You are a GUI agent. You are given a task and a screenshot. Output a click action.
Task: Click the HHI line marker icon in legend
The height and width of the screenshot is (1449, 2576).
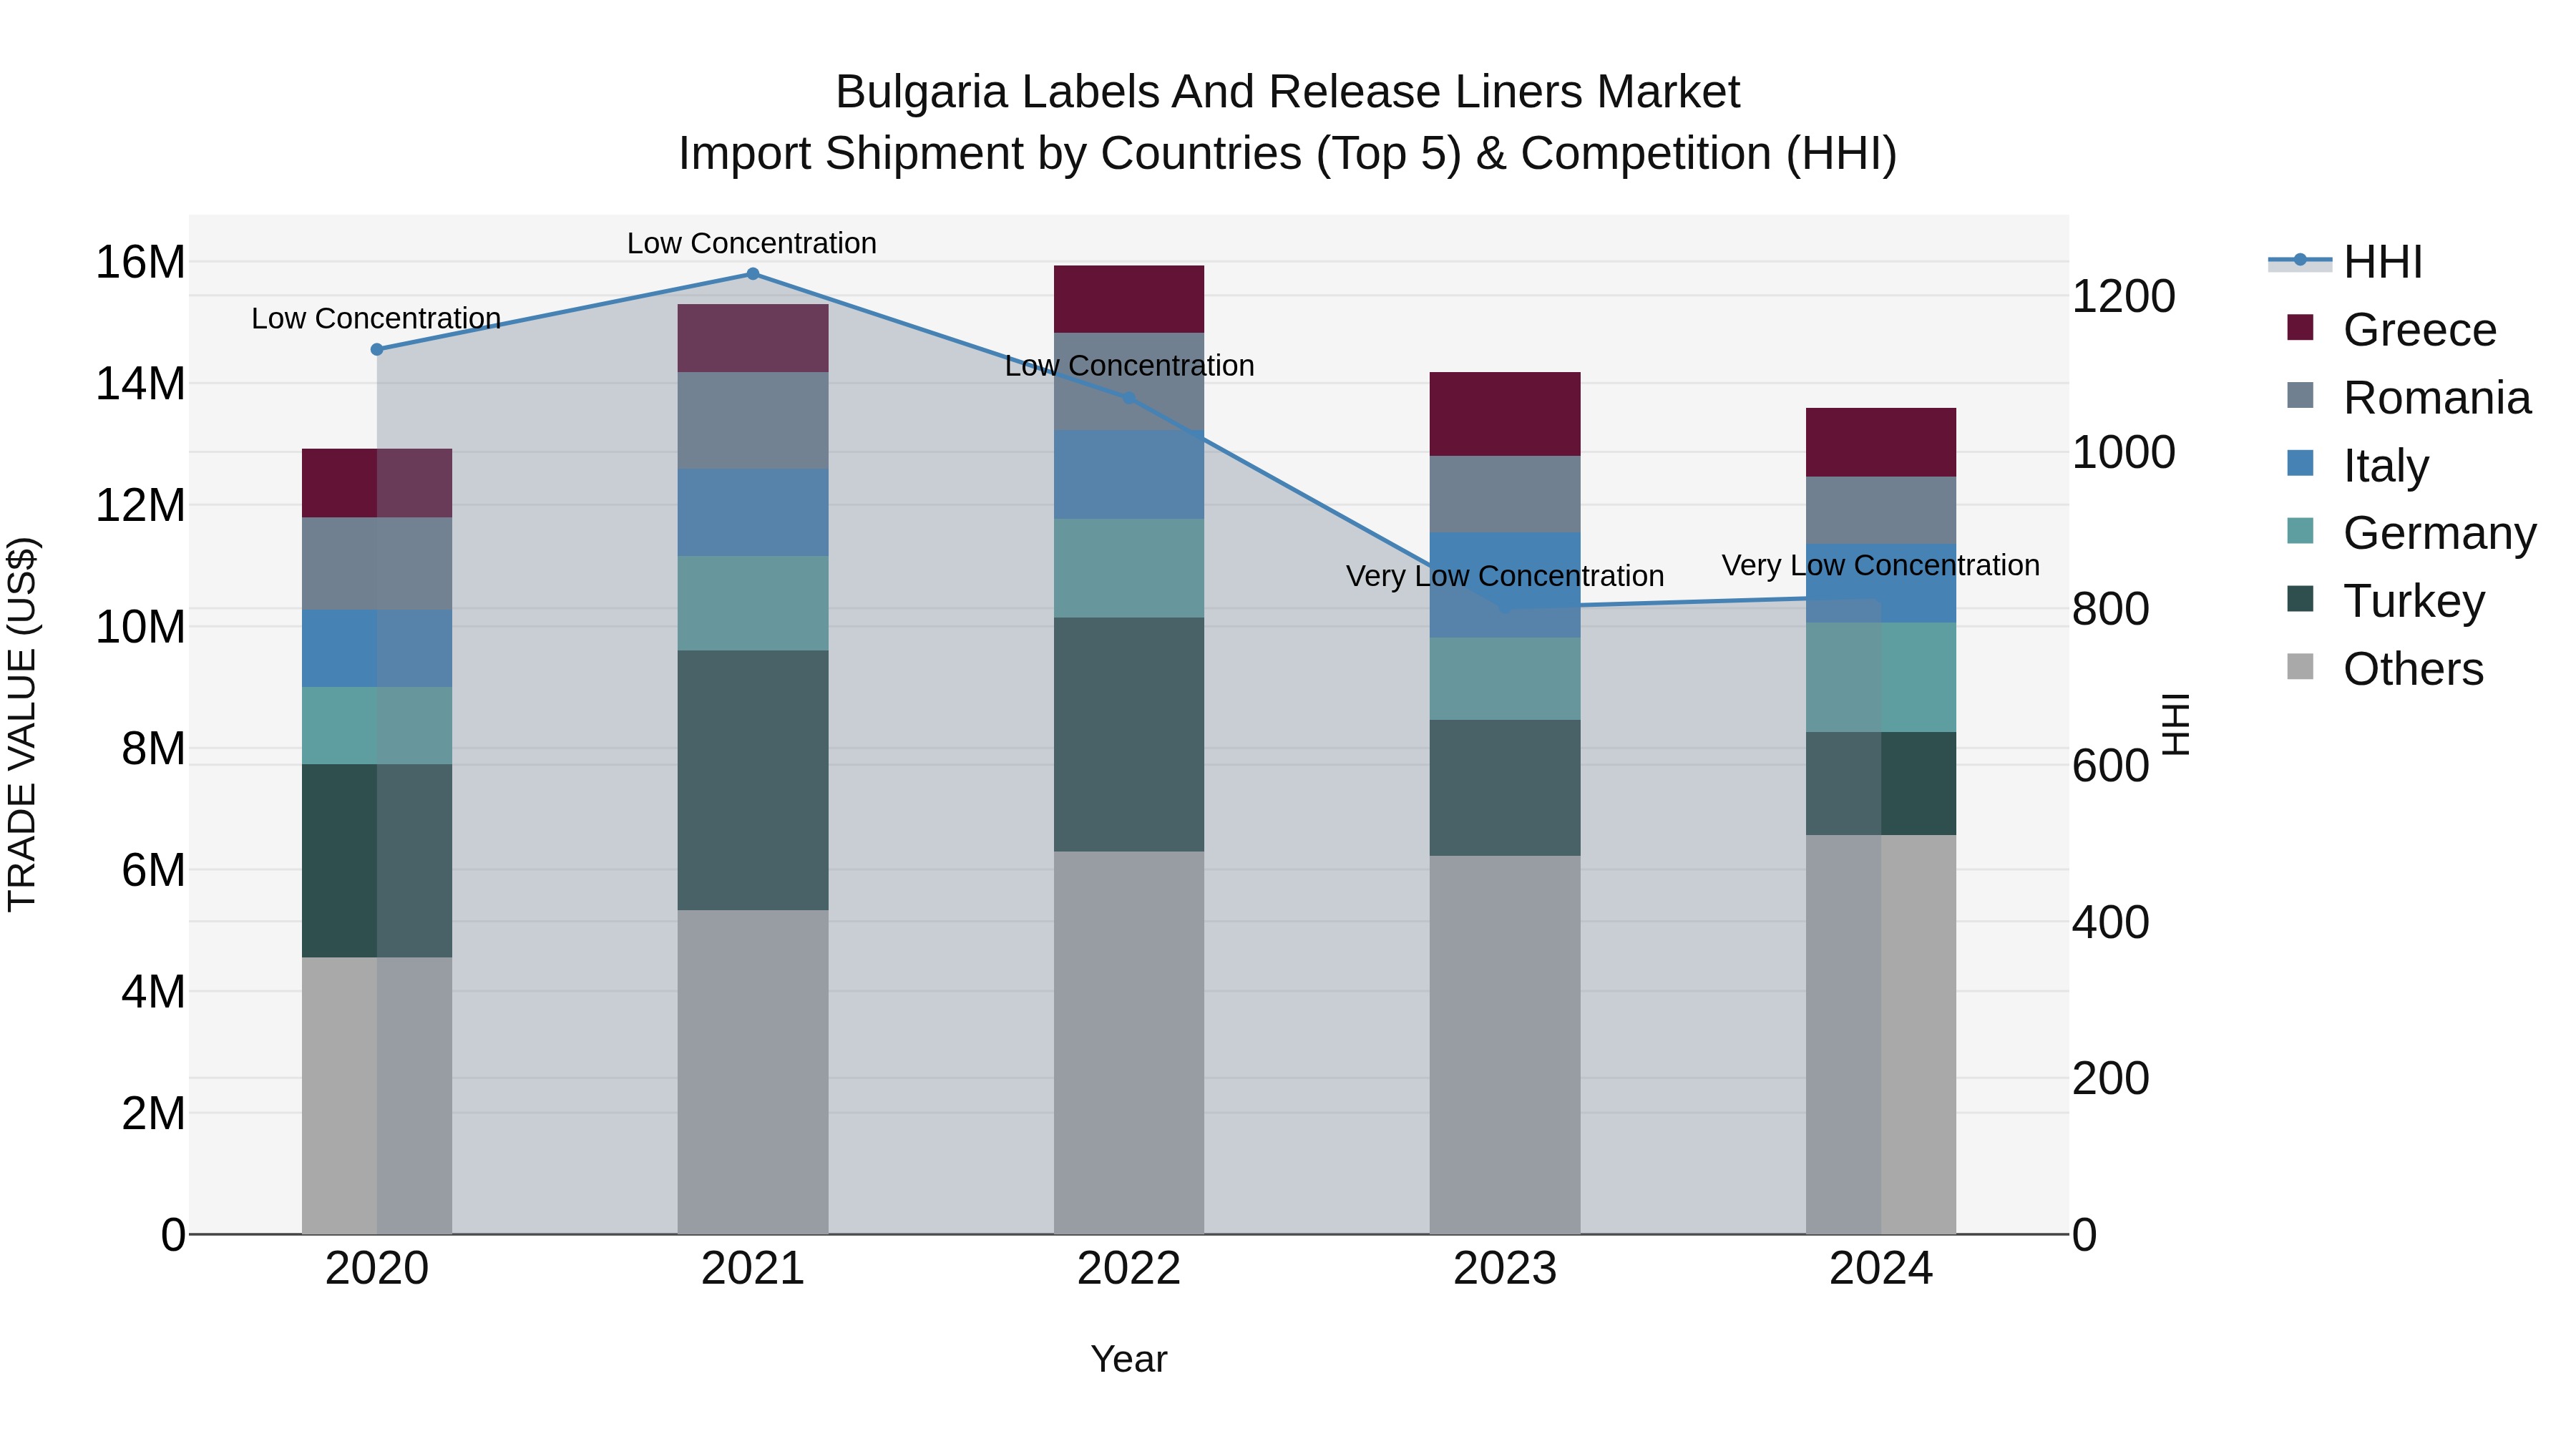pyautogui.click(x=2300, y=260)
